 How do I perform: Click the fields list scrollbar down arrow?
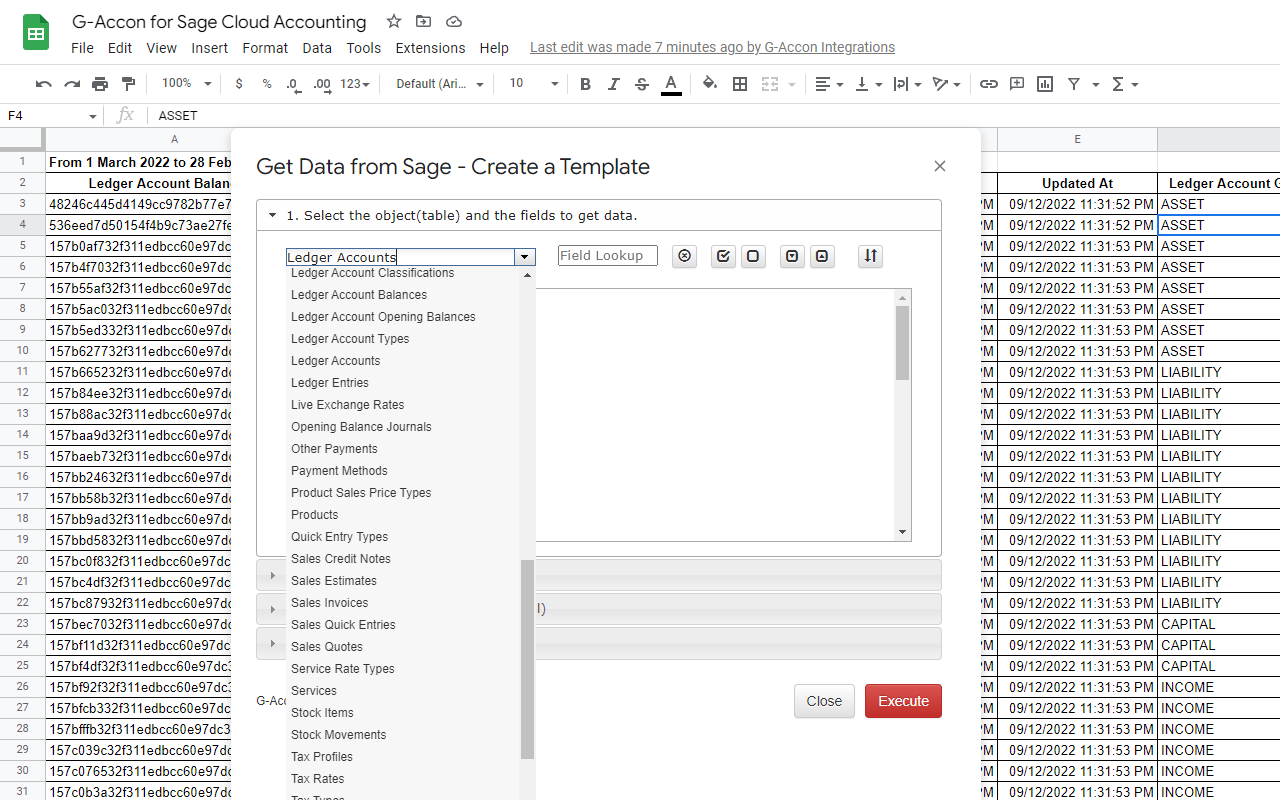coord(903,532)
